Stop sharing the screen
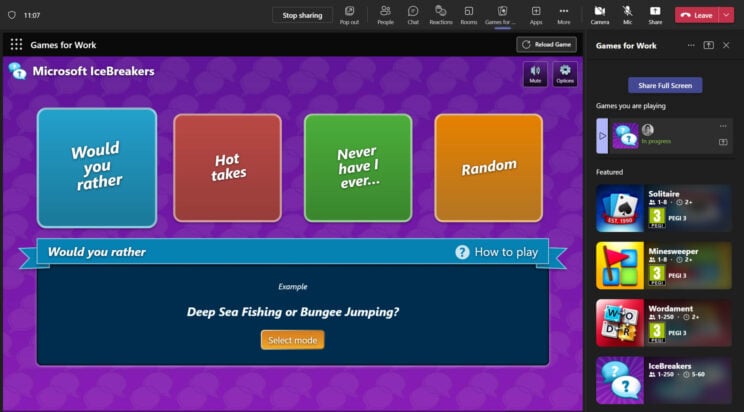Viewport: 744px width, 412px height. [x=302, y=15]
